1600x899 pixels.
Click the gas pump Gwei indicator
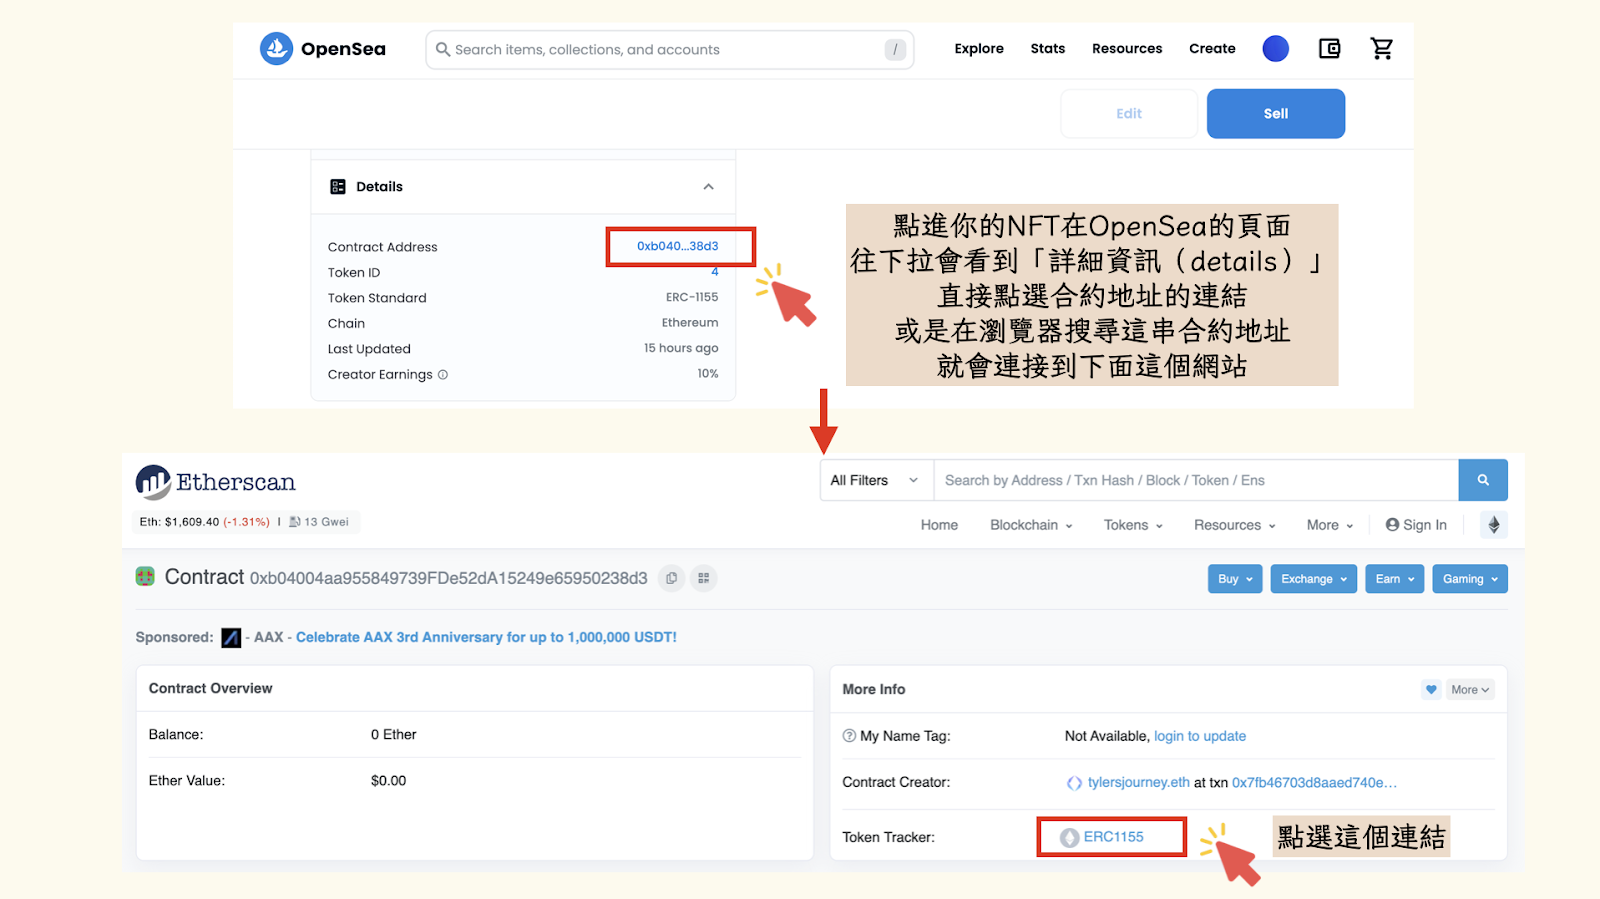[x=319, y=522]
